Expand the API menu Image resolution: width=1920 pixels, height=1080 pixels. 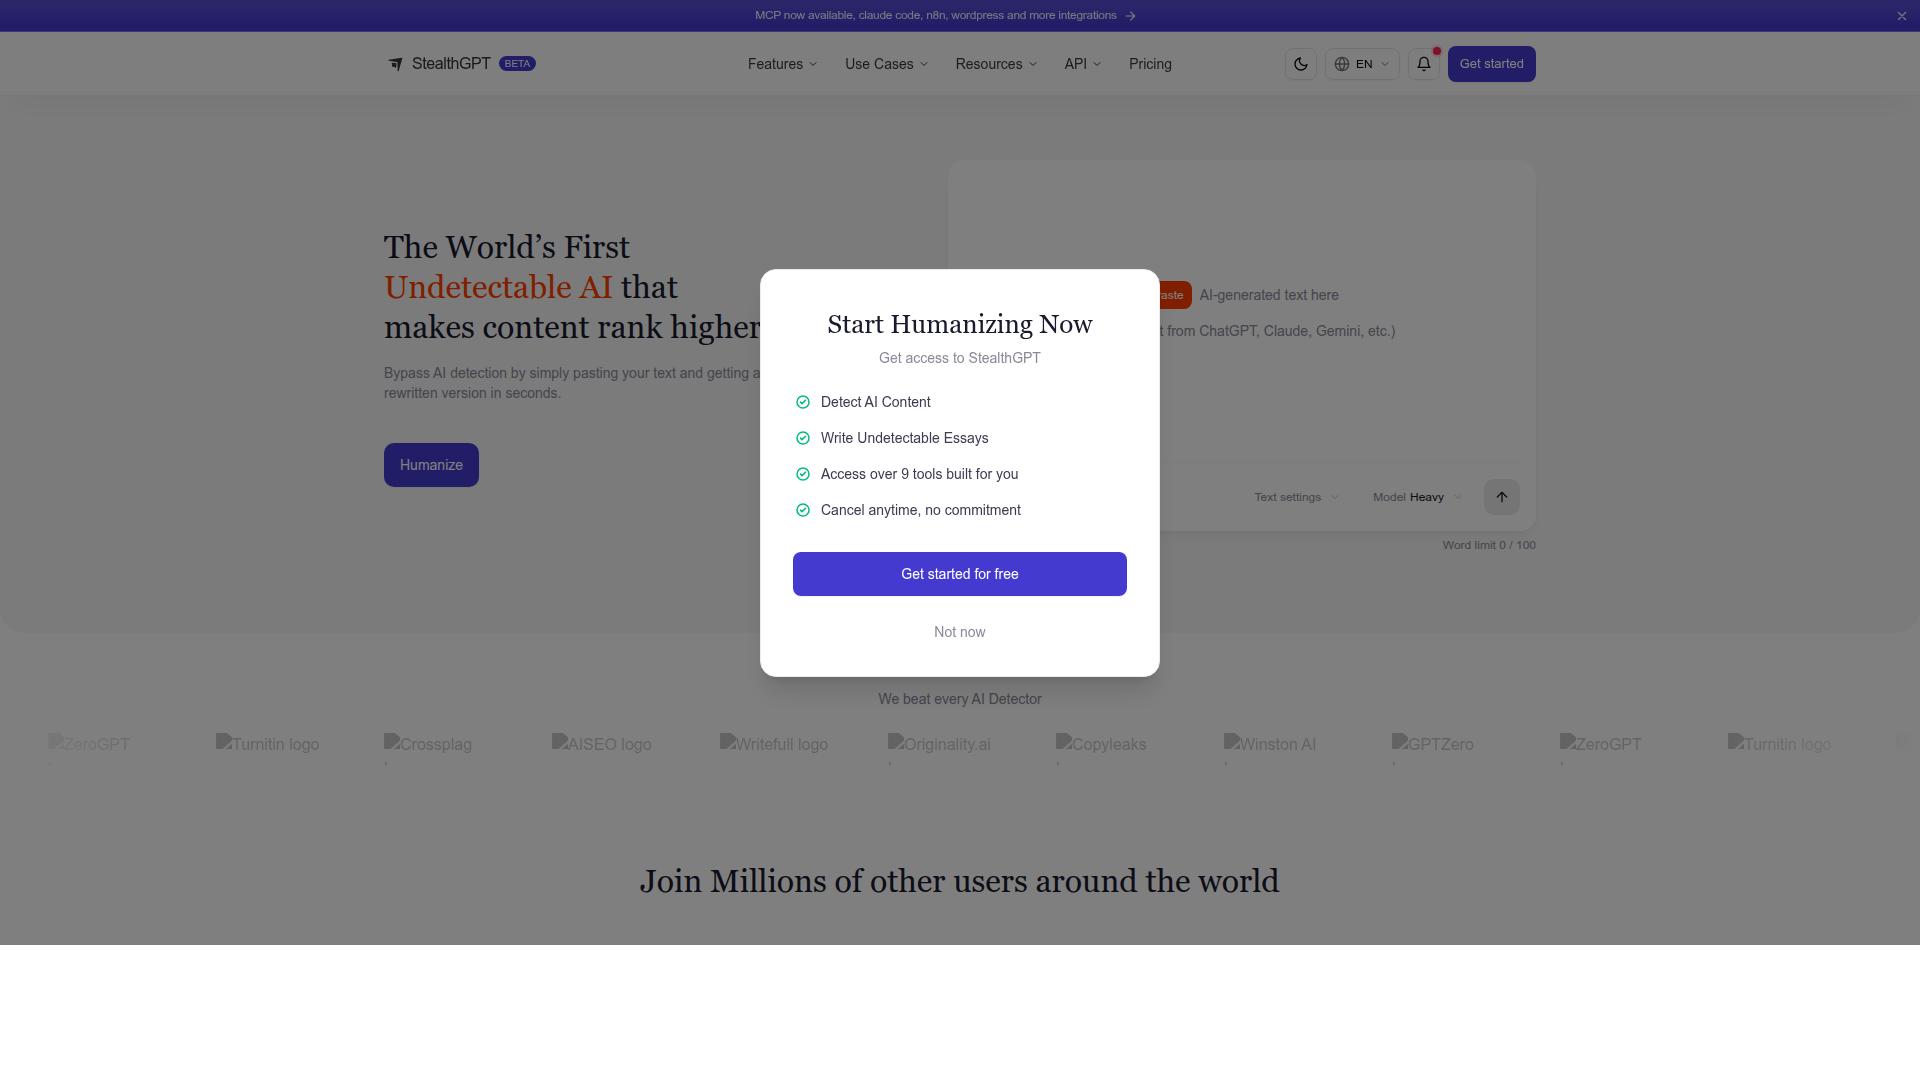pos(1082,64)
